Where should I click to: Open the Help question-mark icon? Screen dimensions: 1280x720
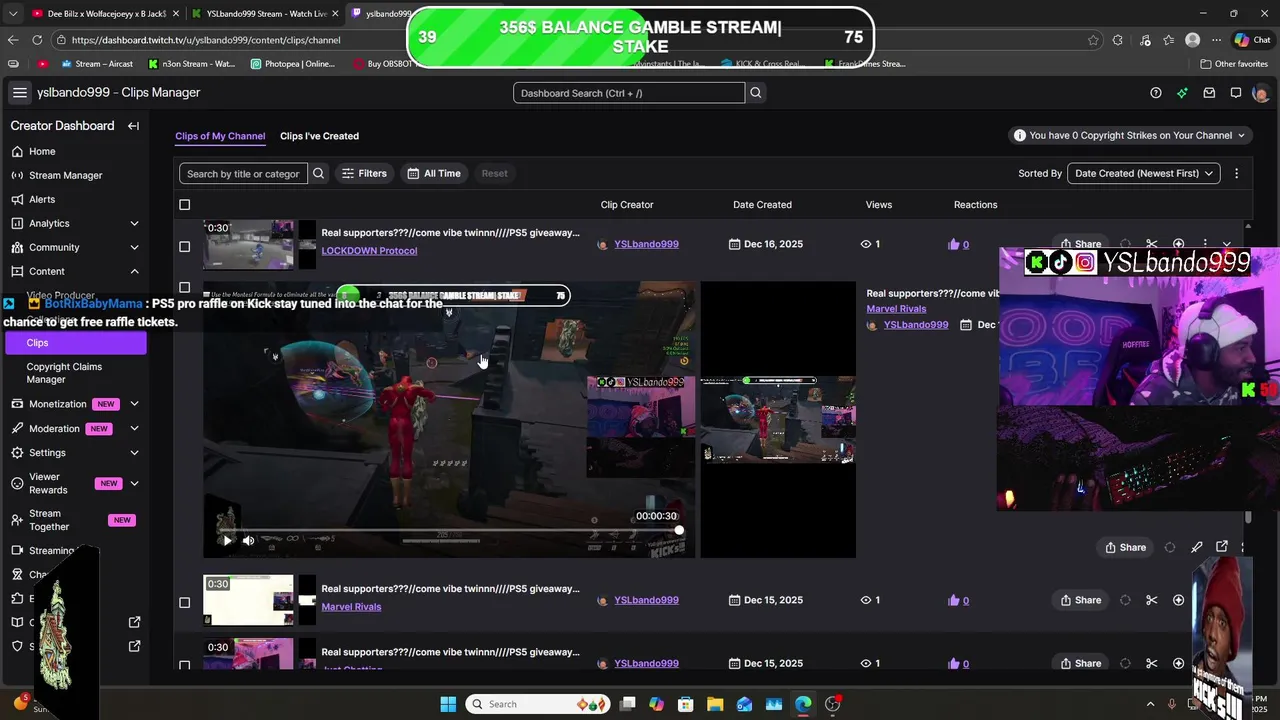click(1156, 93)
